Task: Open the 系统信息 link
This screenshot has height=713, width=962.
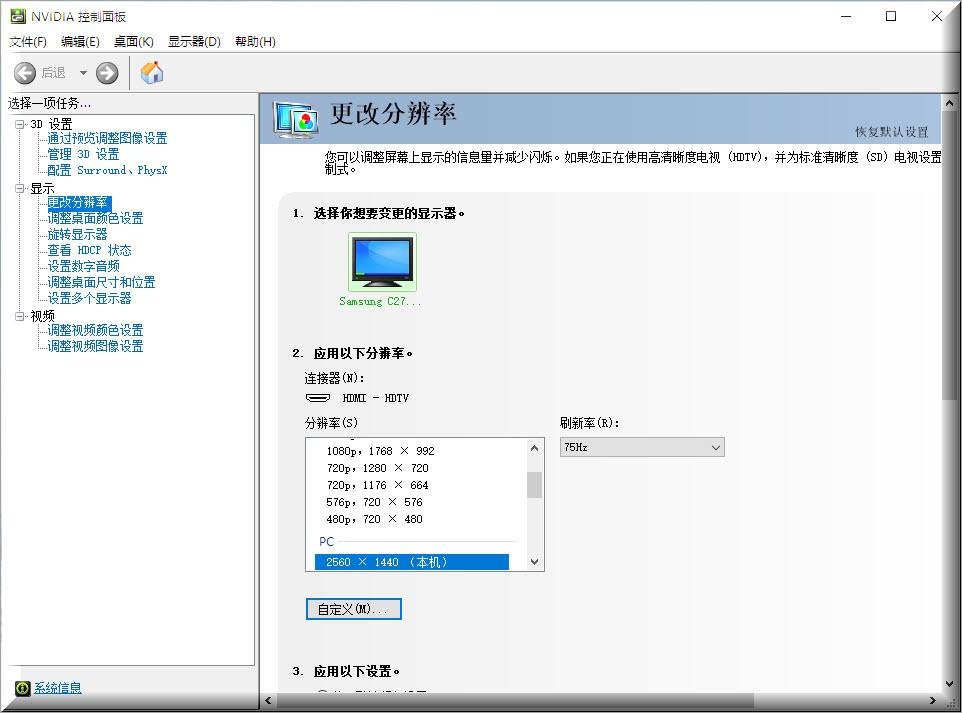Action: click(x=57, y=688)
